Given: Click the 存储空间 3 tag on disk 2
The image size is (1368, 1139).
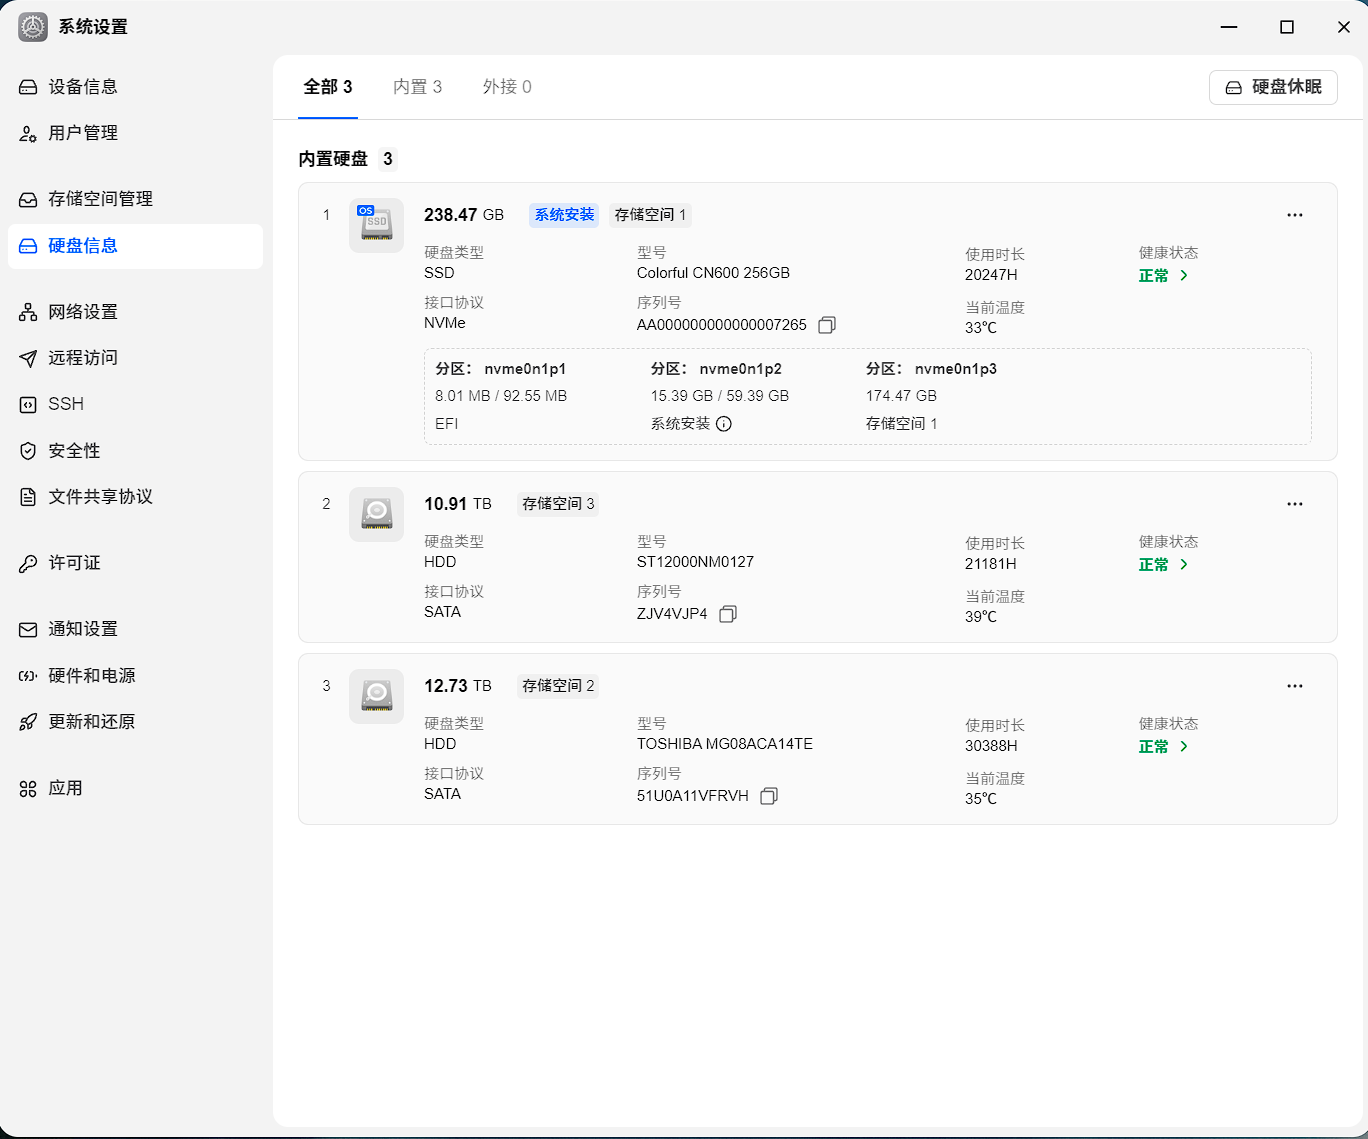Looking at the screenshot, I should 558,504.
